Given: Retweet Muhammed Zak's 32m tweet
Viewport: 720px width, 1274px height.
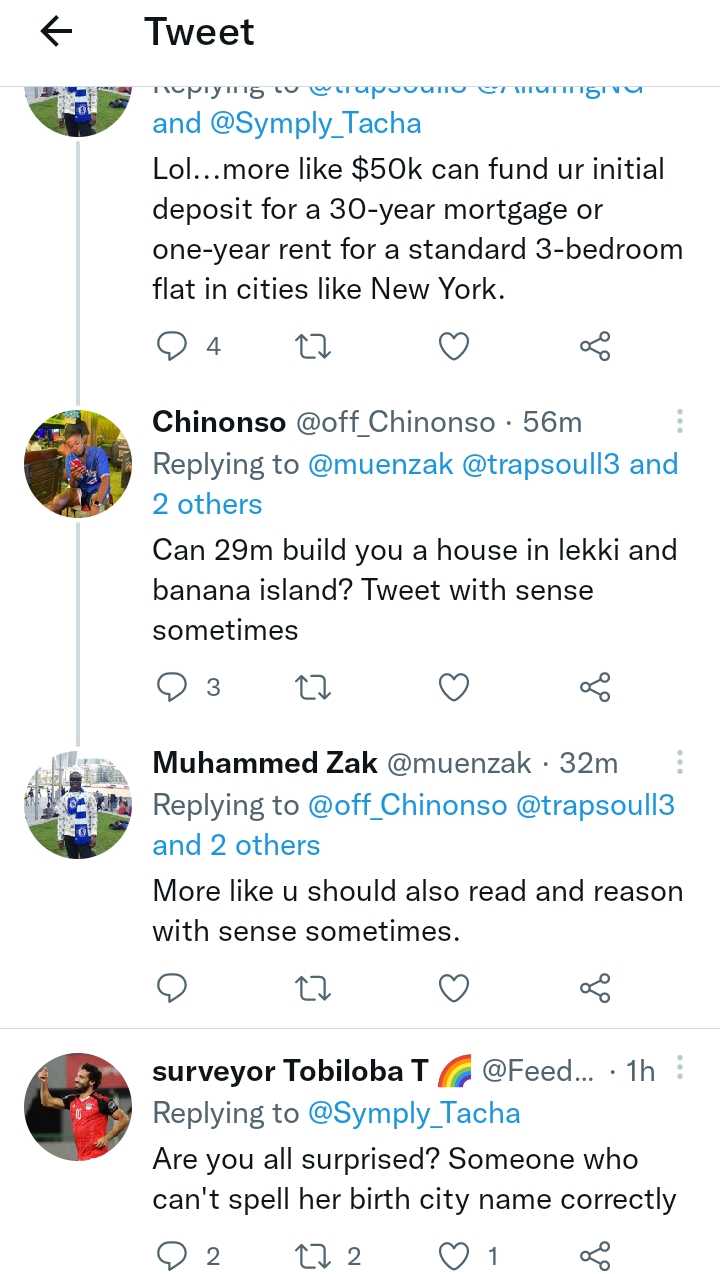Looking at the screenshot, I should (x=314, y=988).
